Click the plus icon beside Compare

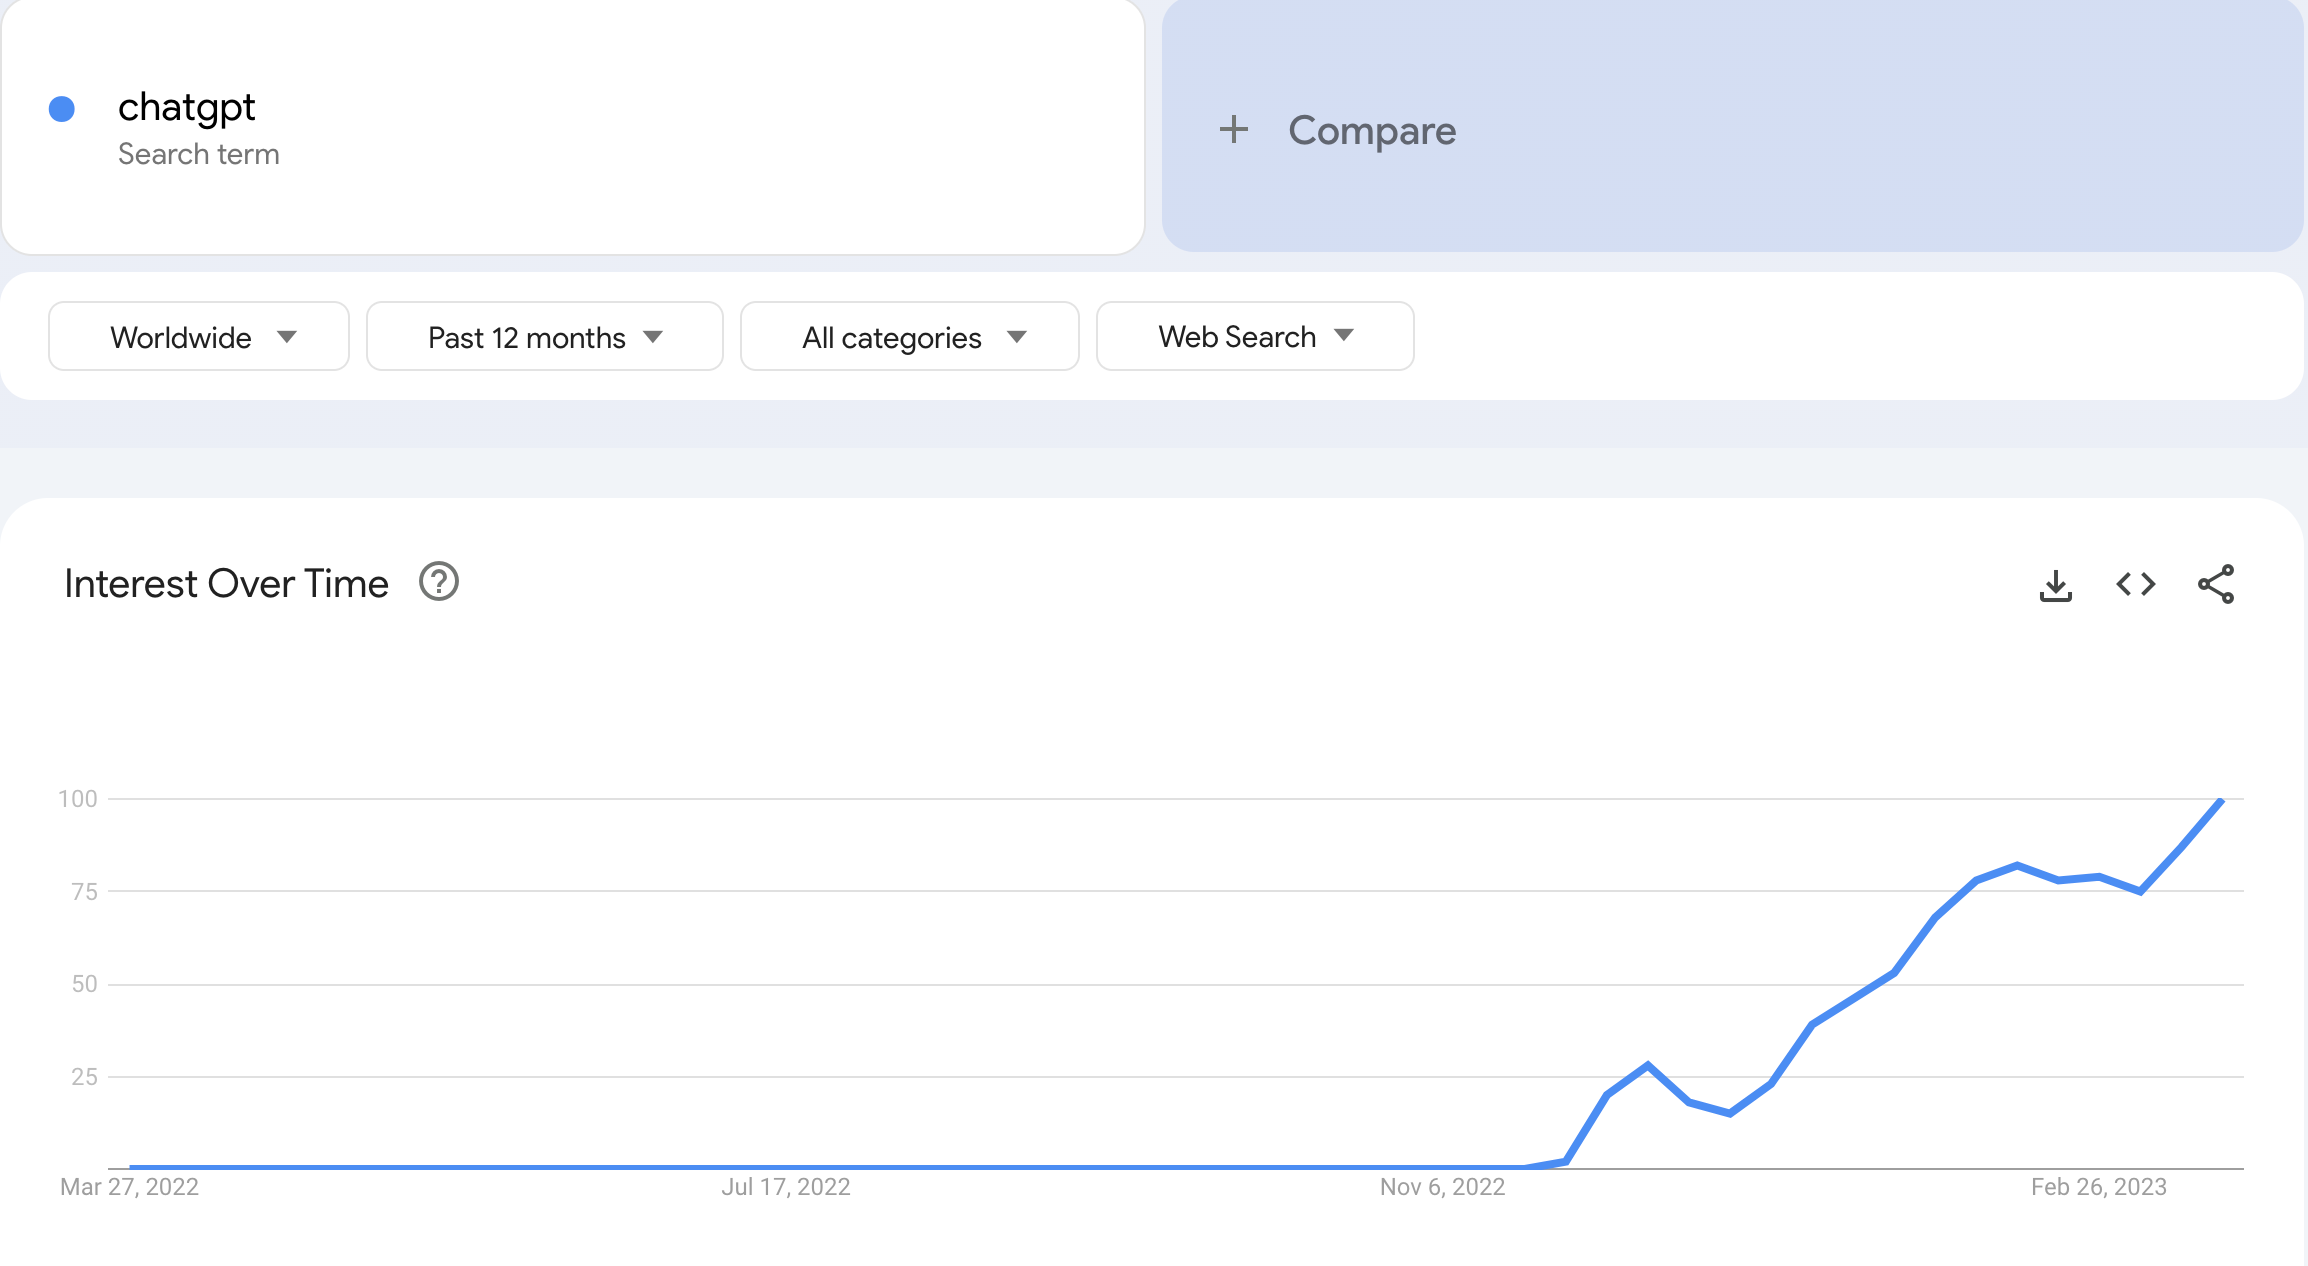(1234, 129)
